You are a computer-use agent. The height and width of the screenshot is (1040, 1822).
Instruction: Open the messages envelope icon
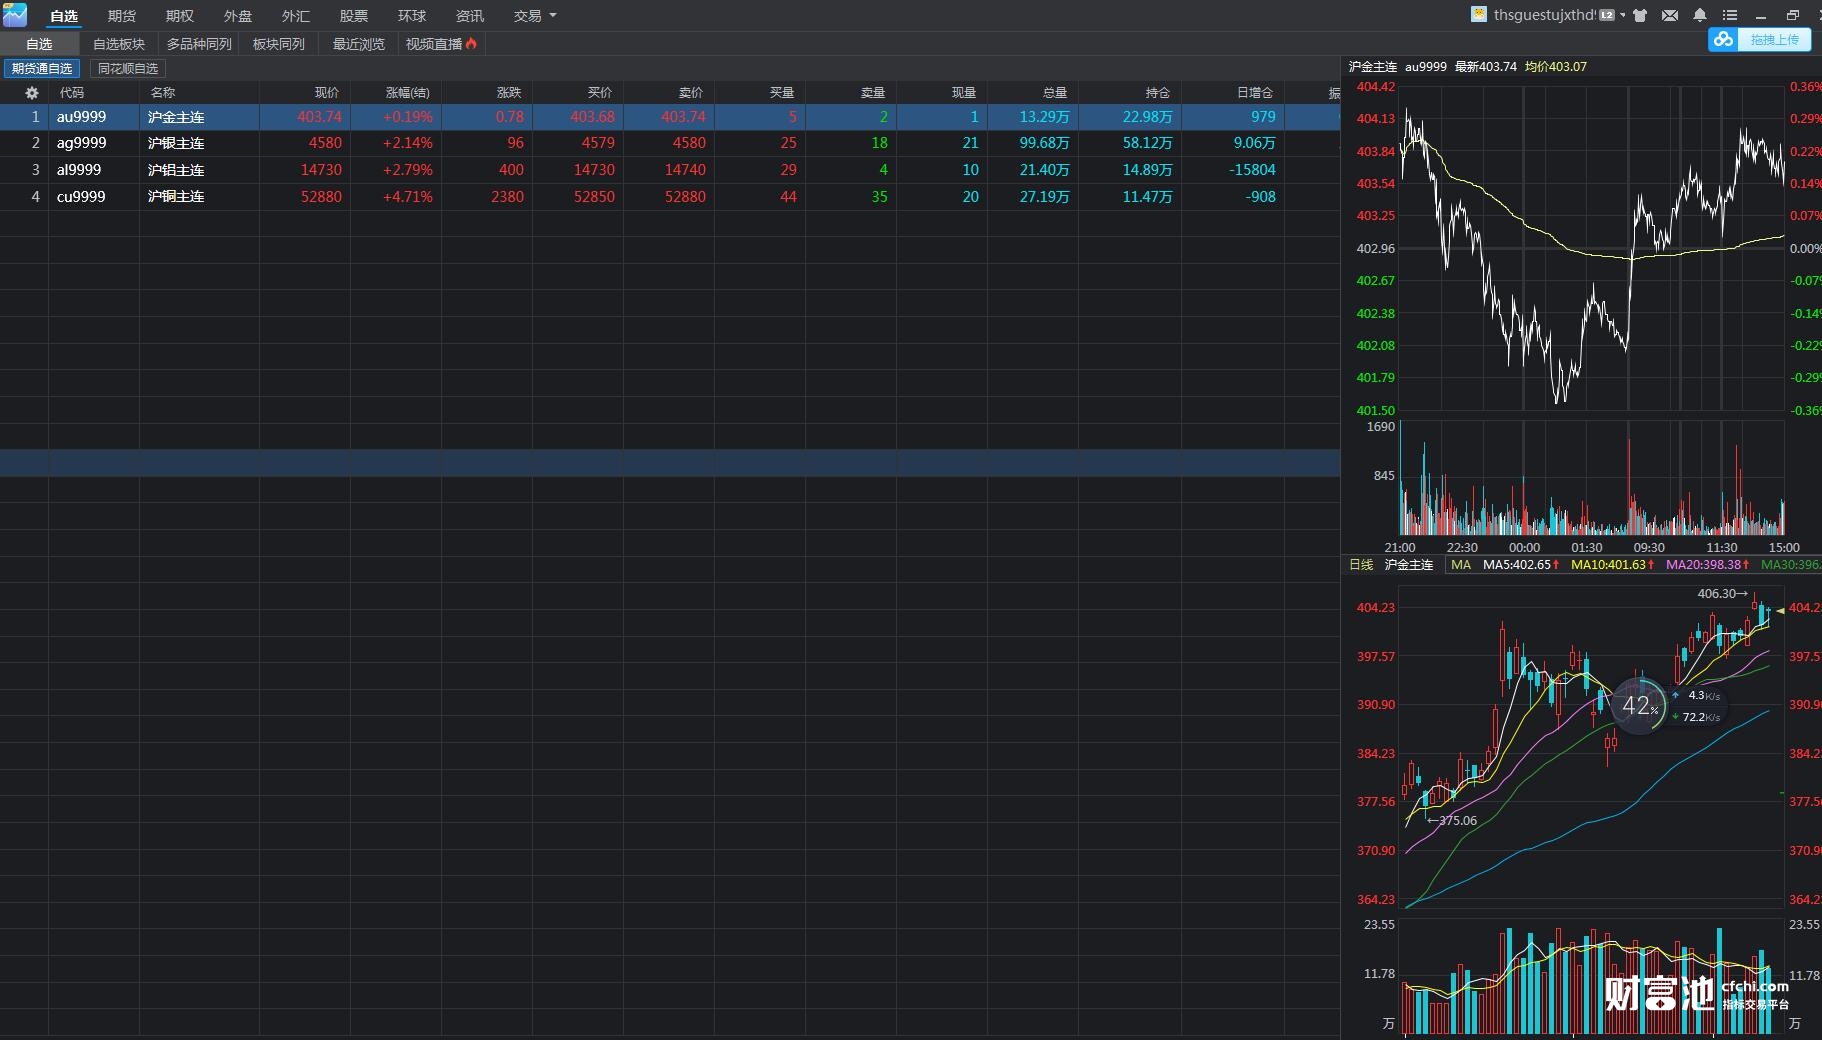point(1670,15)
